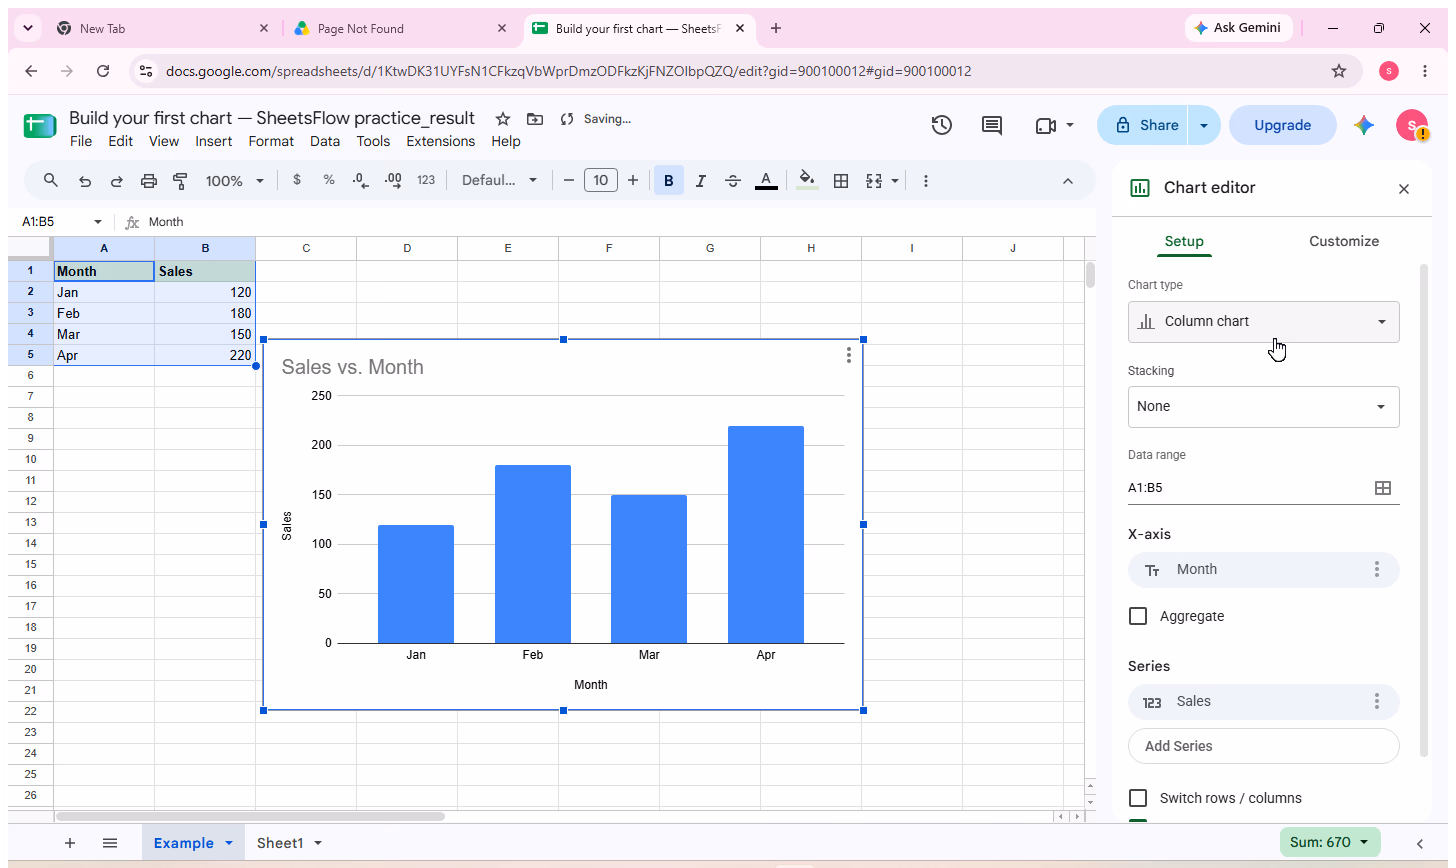Open the Chart type dropdown
Screen dimensions: 1456x868
click(x=1264, y=322)
